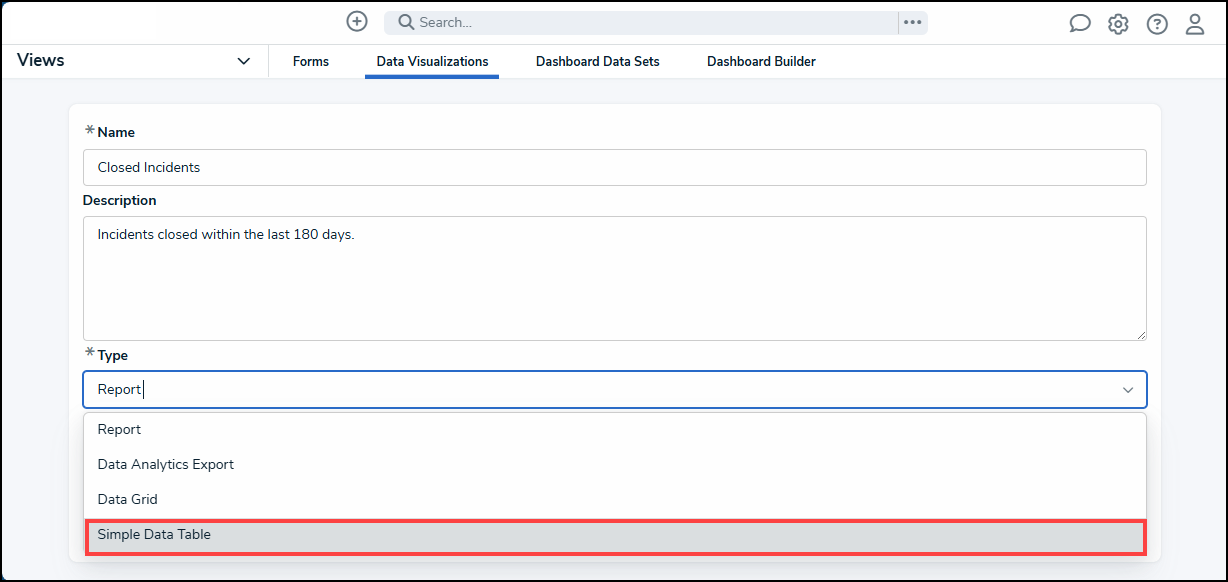Switch to the Forms tab
The width and height of the screenshot is (1228, 582).
[x=311, y=61]
